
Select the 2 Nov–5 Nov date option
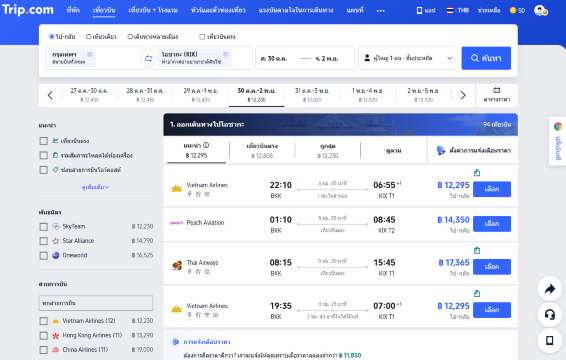tap(423, 95)
